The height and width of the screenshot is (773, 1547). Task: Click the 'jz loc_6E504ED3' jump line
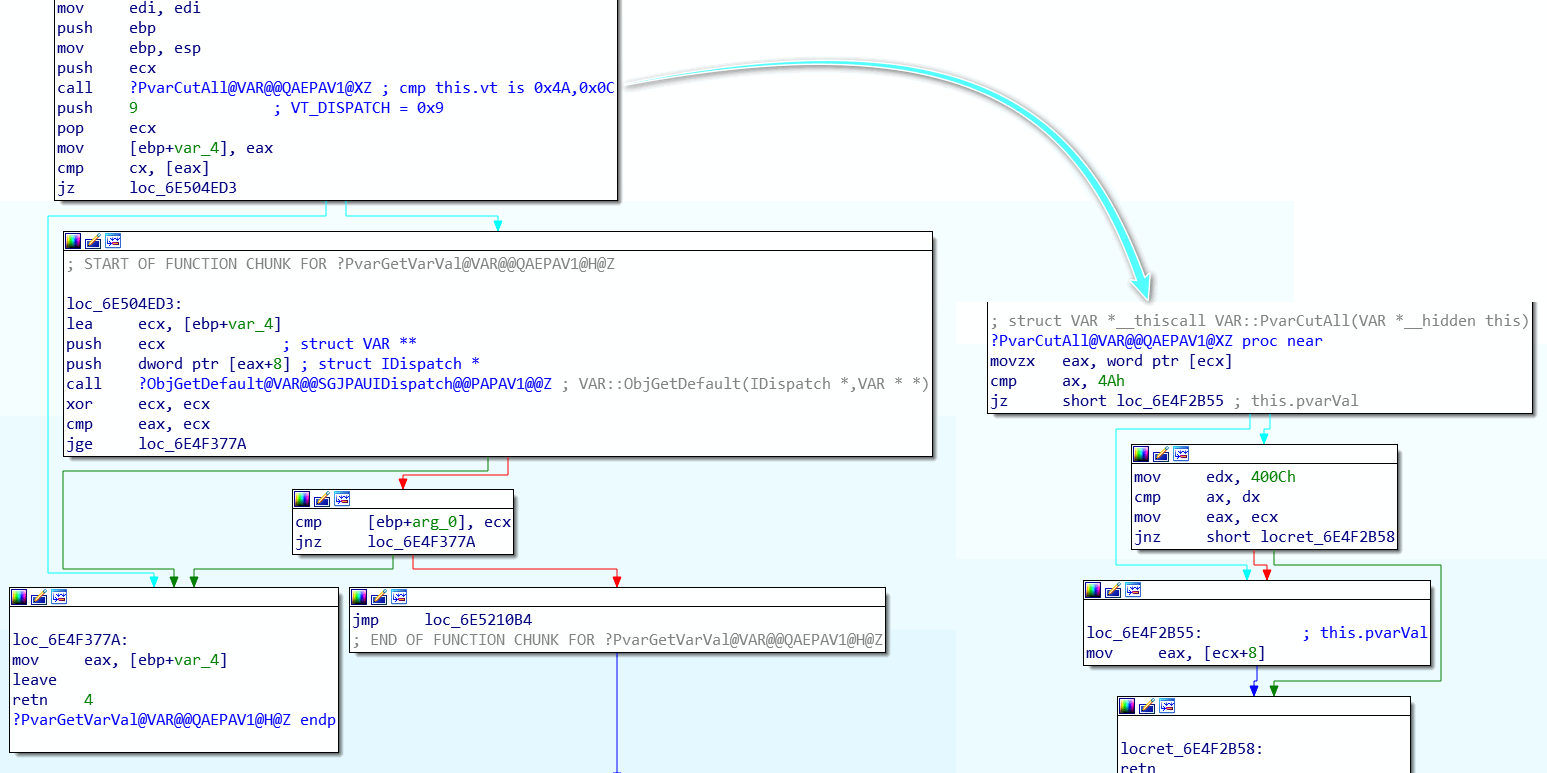[147, 188]
